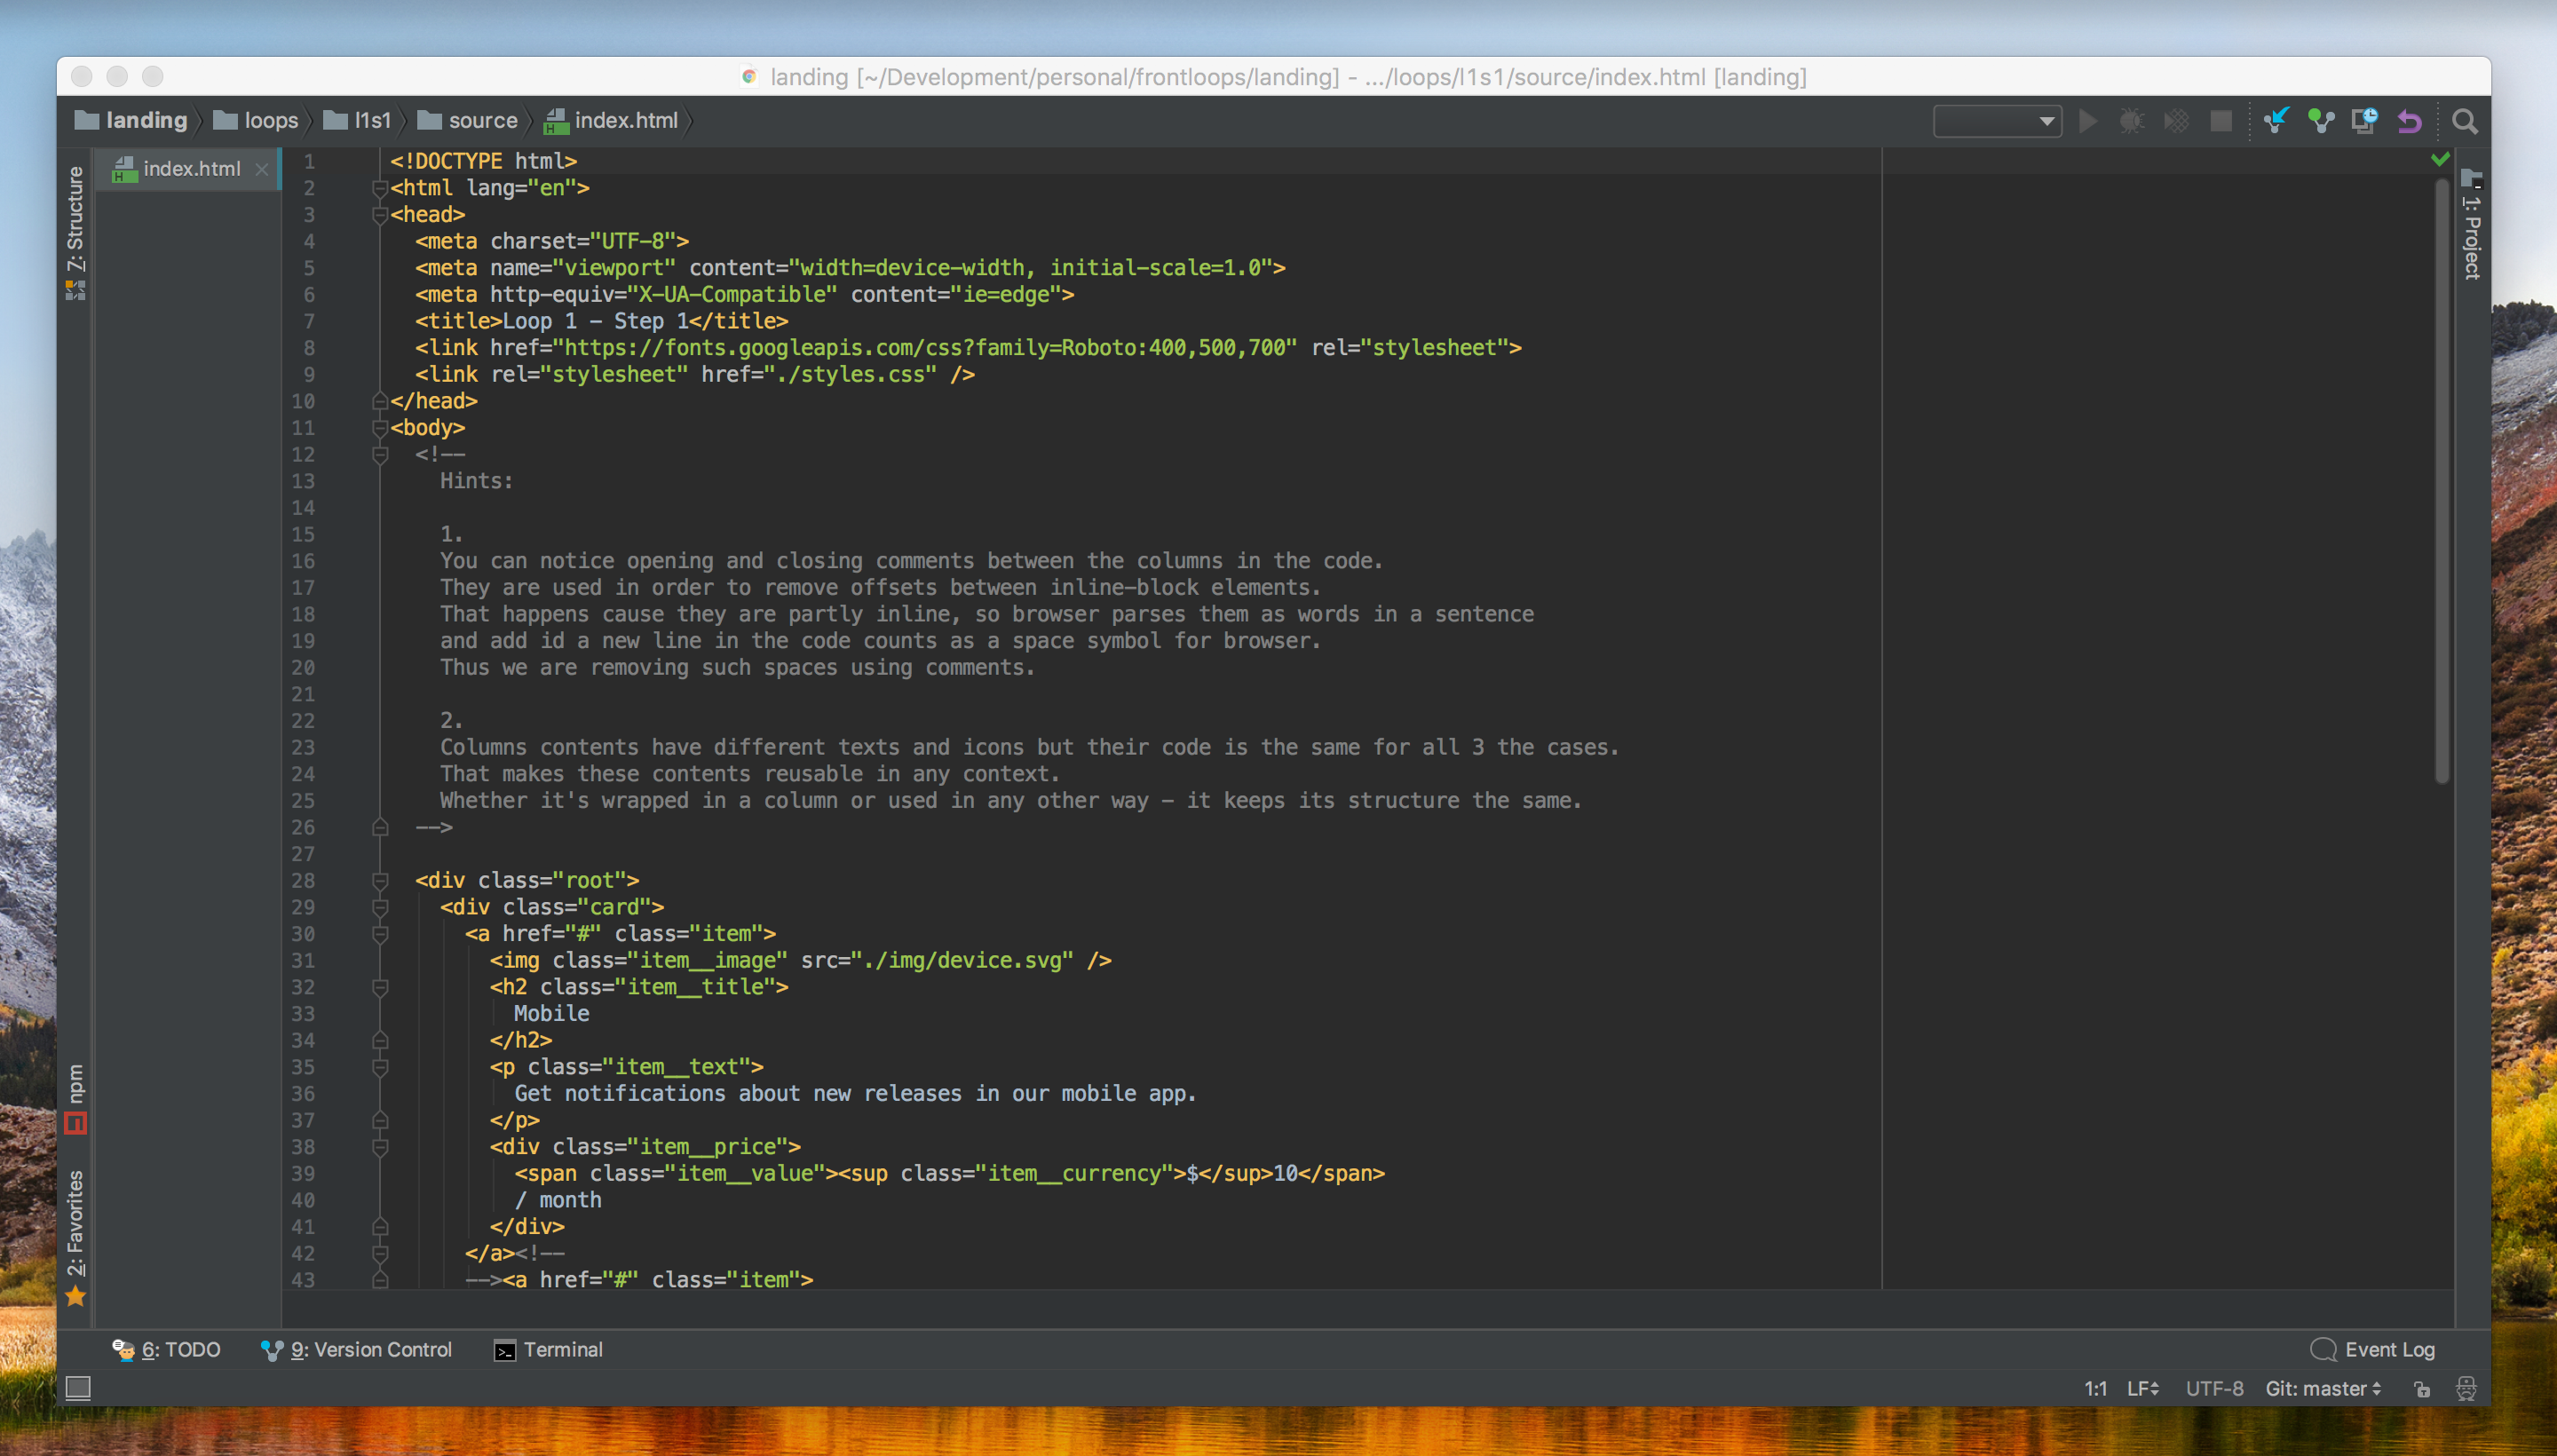Click the source folder breadcrumb
The width and height of the screenshot is (2557, 1456).
pyautogui.click(x=467, y=120)
